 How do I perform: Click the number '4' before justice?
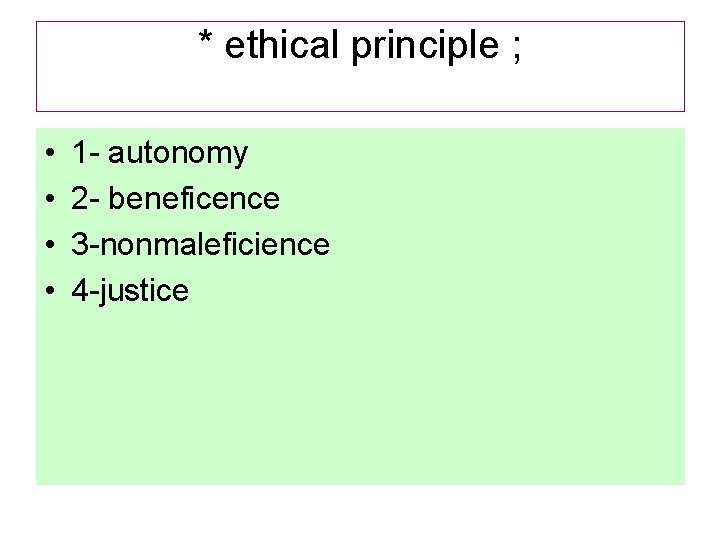pos(79,291)
